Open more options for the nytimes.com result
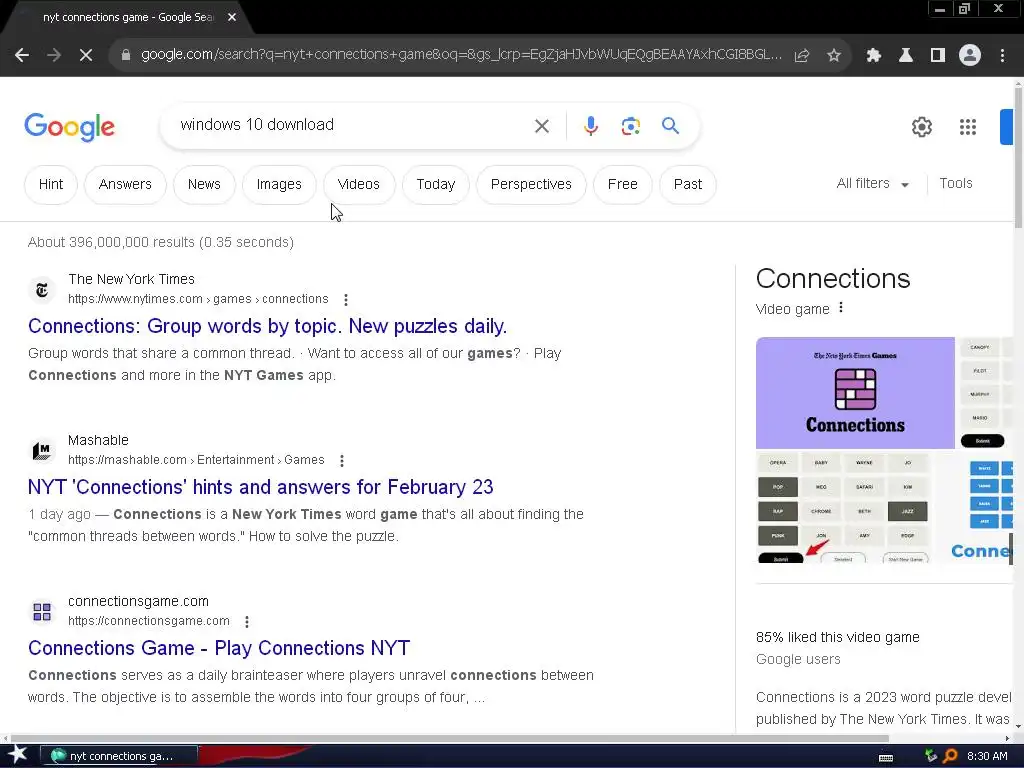Image resolution: width=1024 pixels, height=768 pixels. (345, 300)
